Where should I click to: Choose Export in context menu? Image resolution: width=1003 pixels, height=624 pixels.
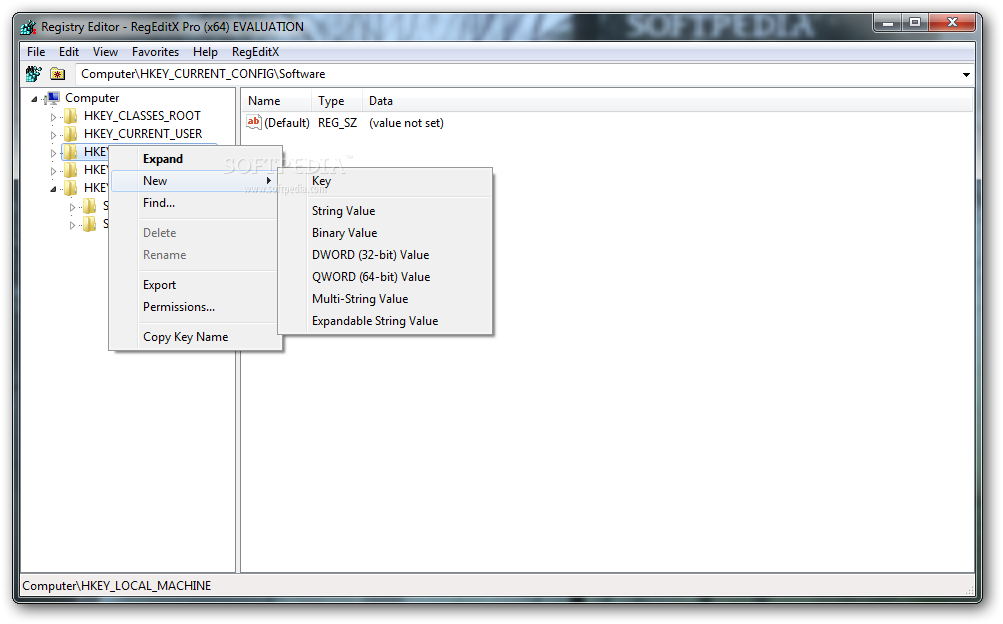click(196, 285)
